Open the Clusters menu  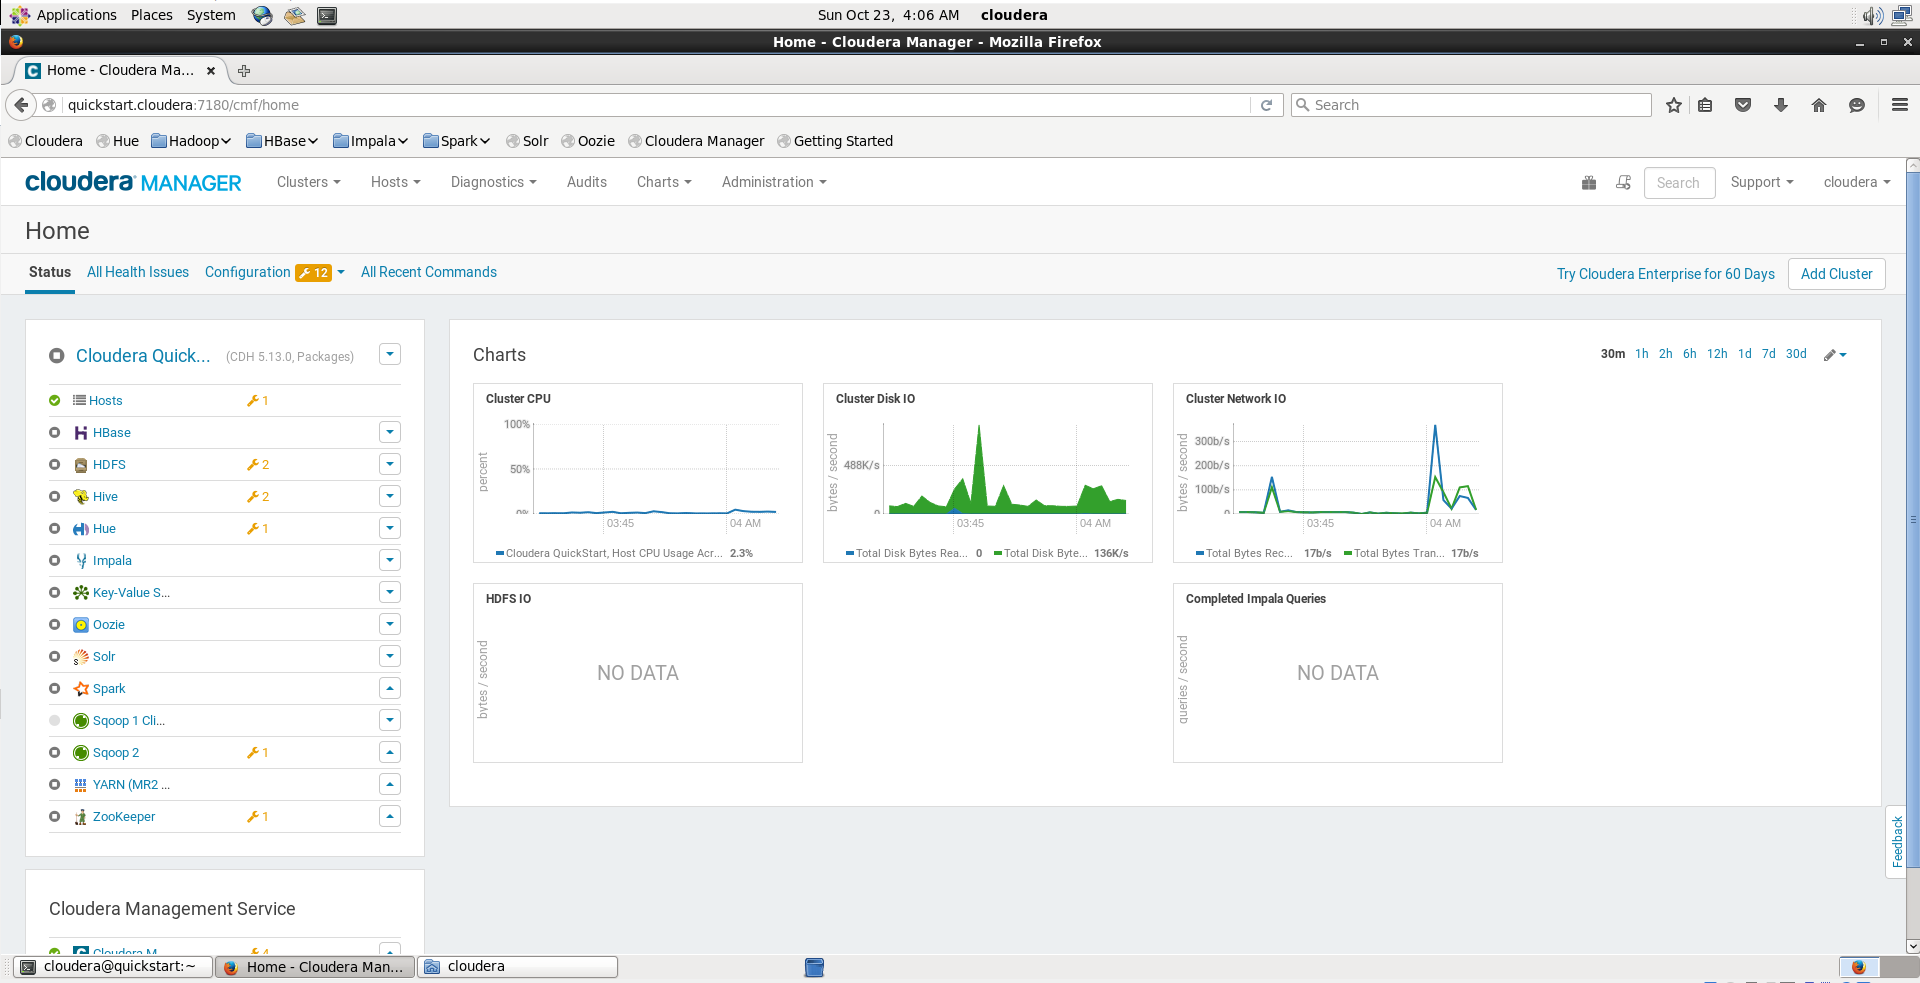pos(308,182)
